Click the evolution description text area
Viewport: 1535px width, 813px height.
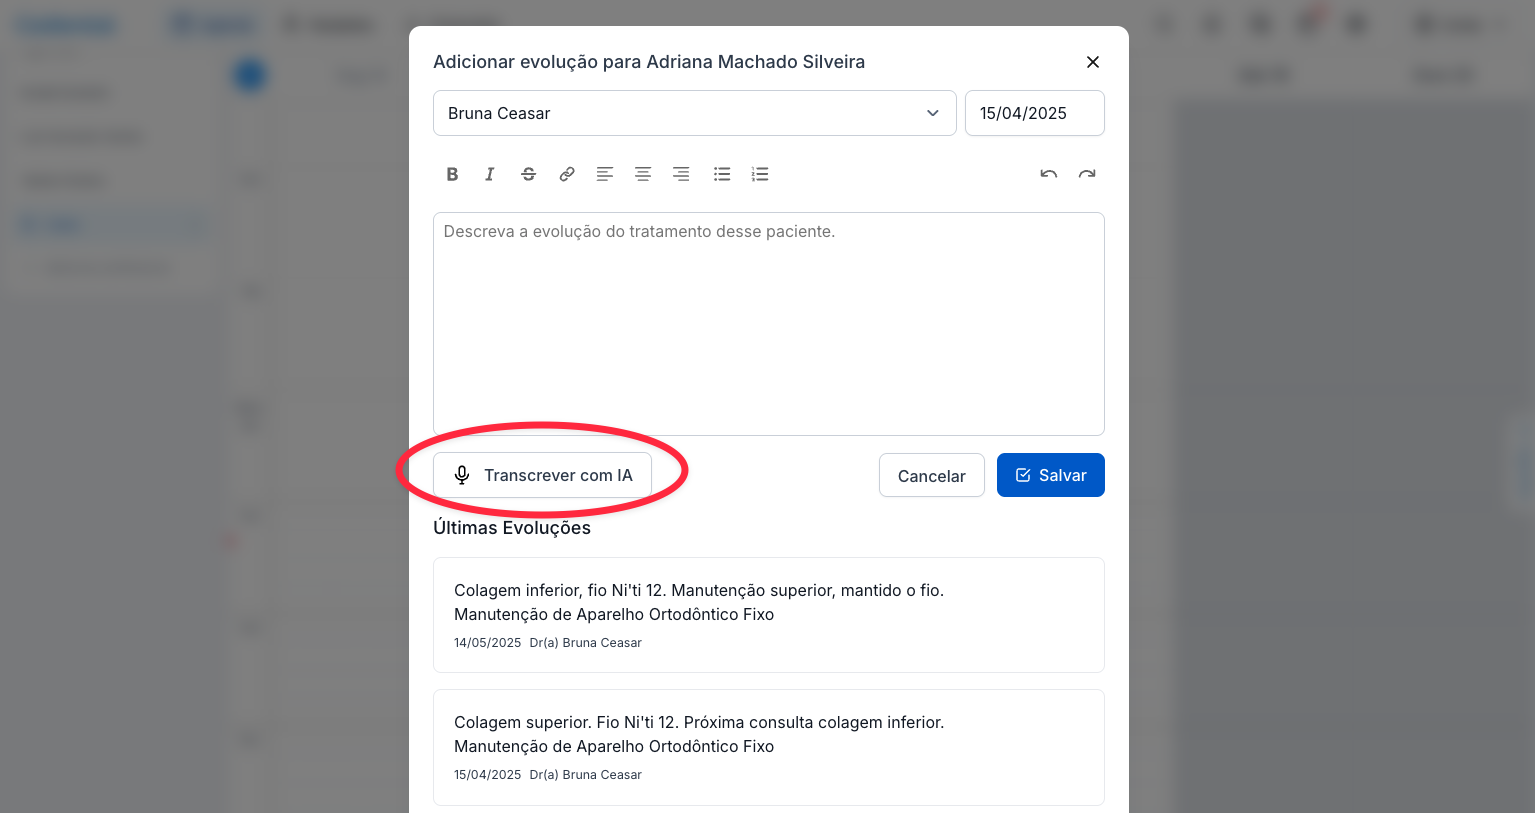(768, 323)
